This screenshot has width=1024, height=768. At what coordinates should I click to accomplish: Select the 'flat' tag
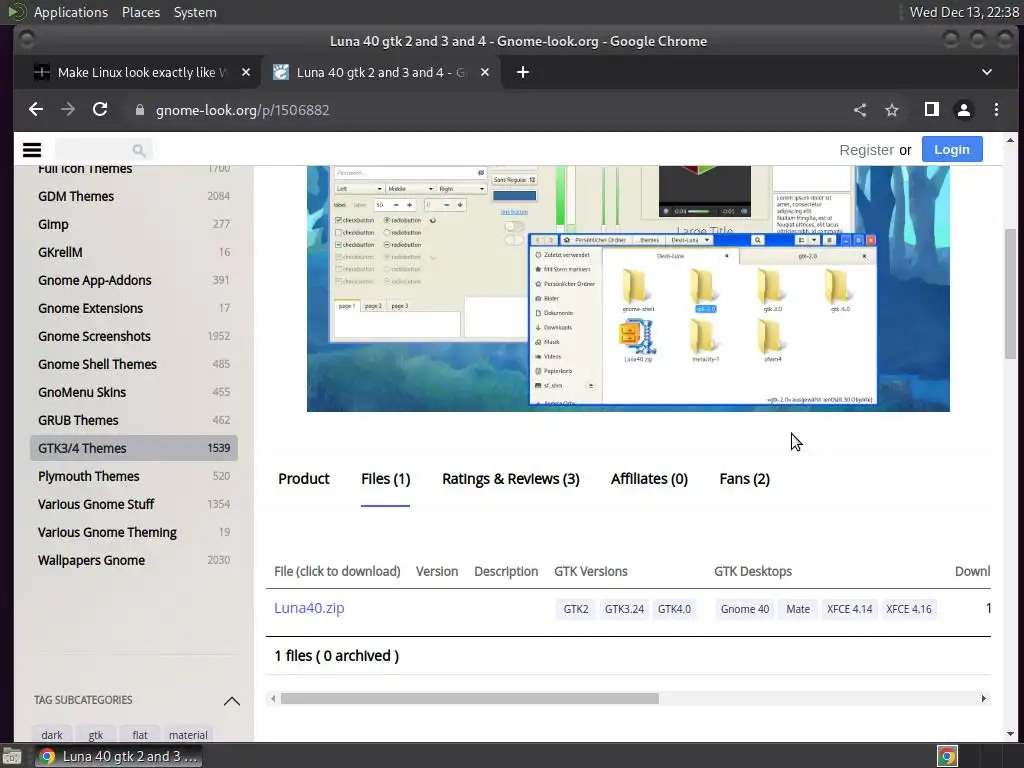coord(140,735)
